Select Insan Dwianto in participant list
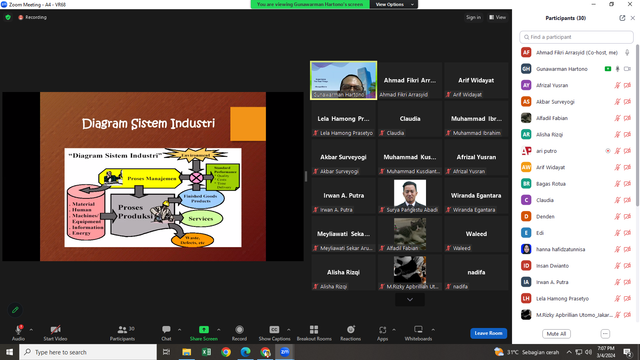 point(576,266)
